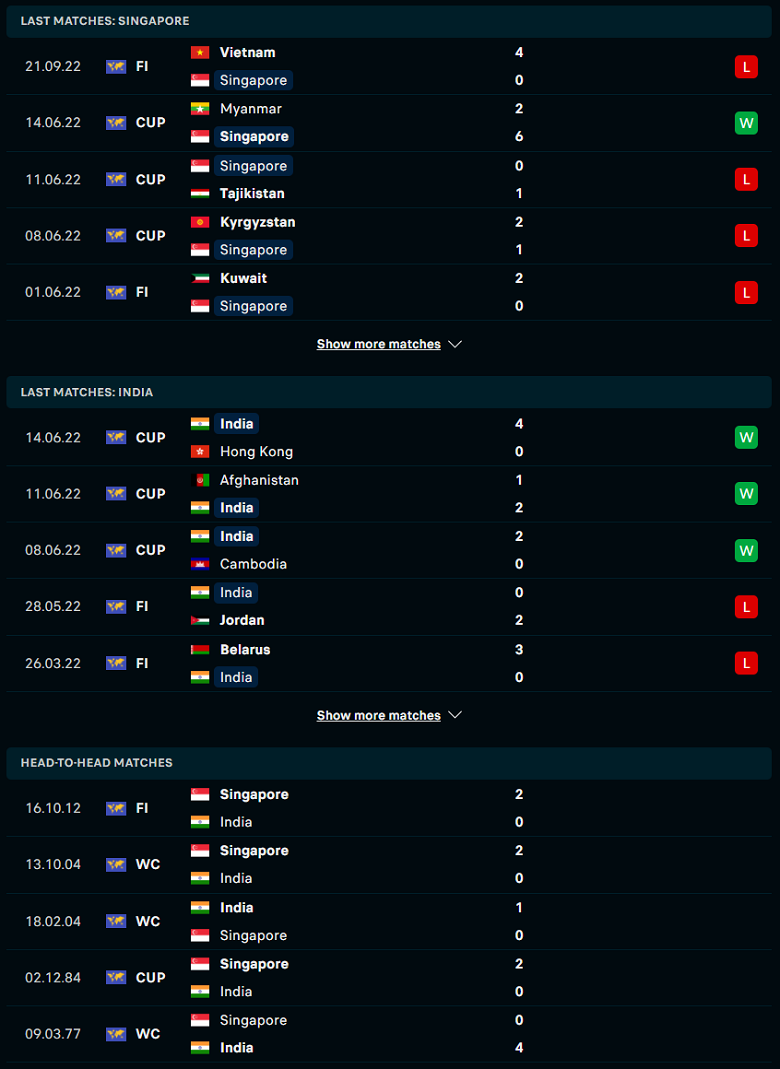The width and height of the screenshot is (780, 1069).
Task: Click the Kuwait flag icon
Action: pos(200,278)
